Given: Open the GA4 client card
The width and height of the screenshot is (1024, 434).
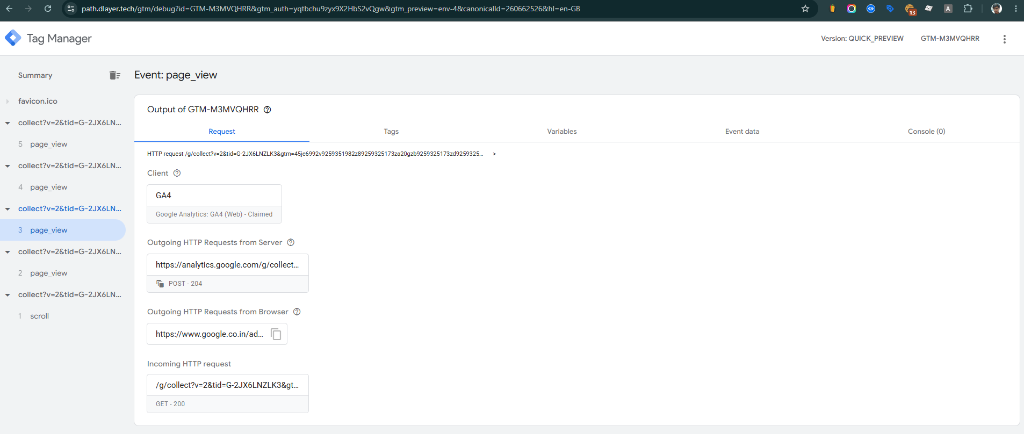Looking at the screenshot, I should pyautogui.click(x=214, y=204).
